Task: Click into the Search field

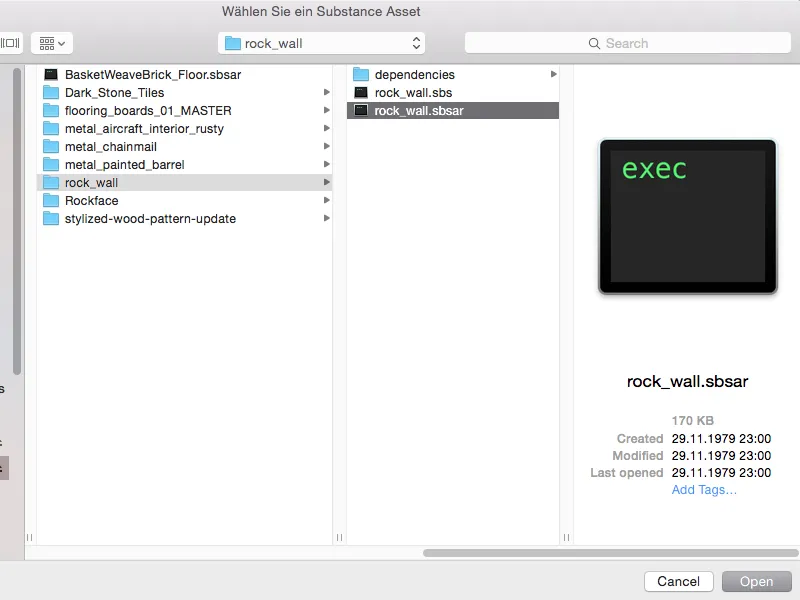Action: (628, 43)
